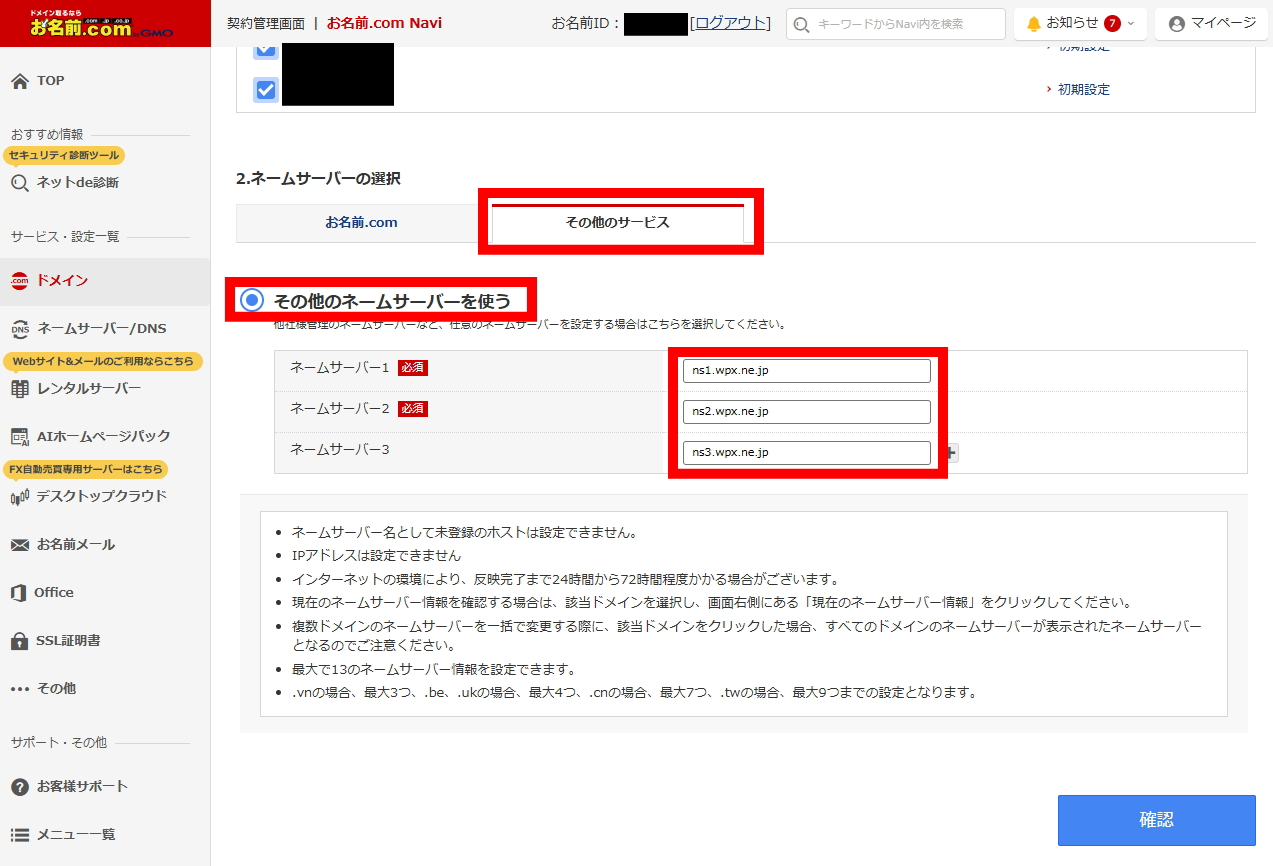1273x866 pixels.
Task: Click the notification bell icon
Action: coord(1034,23)
